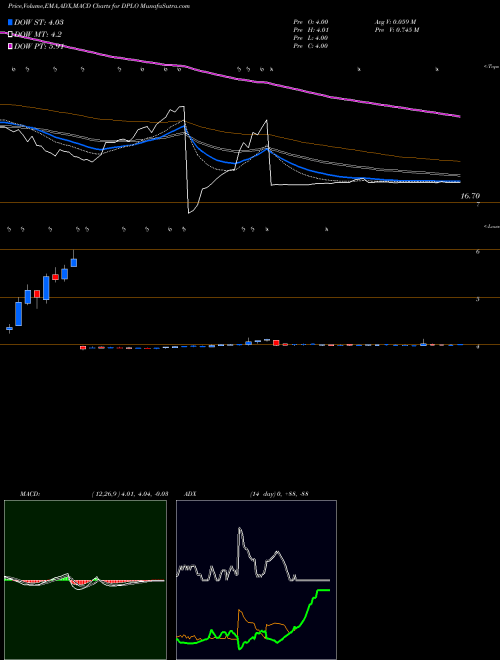Click the blue DOW ST legend swatch
The width and height of the screenshot is (500, 660).
pyautogui.click(x=10, y=22)
